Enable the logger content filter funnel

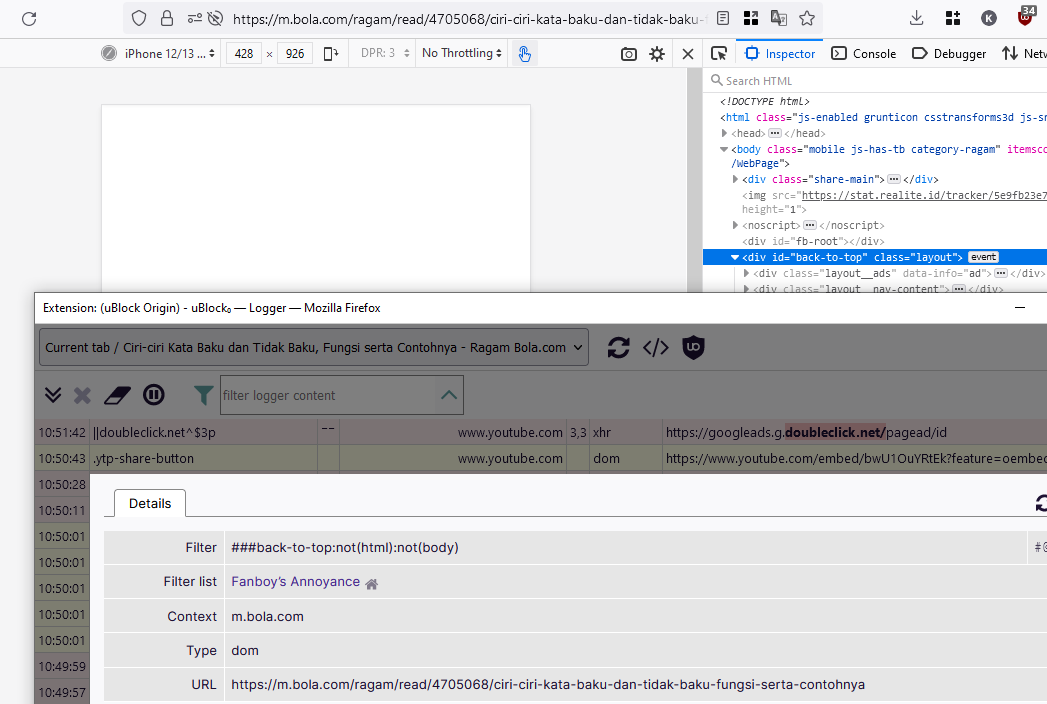tap(203, 394)
